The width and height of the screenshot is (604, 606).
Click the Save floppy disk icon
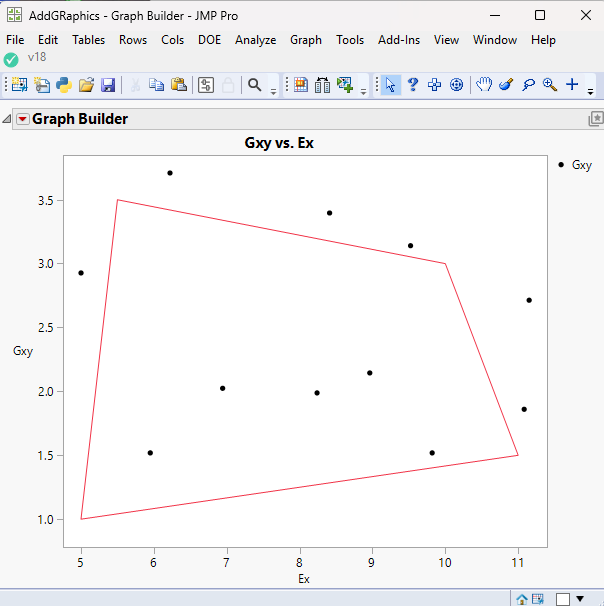[x=108, y=85]
